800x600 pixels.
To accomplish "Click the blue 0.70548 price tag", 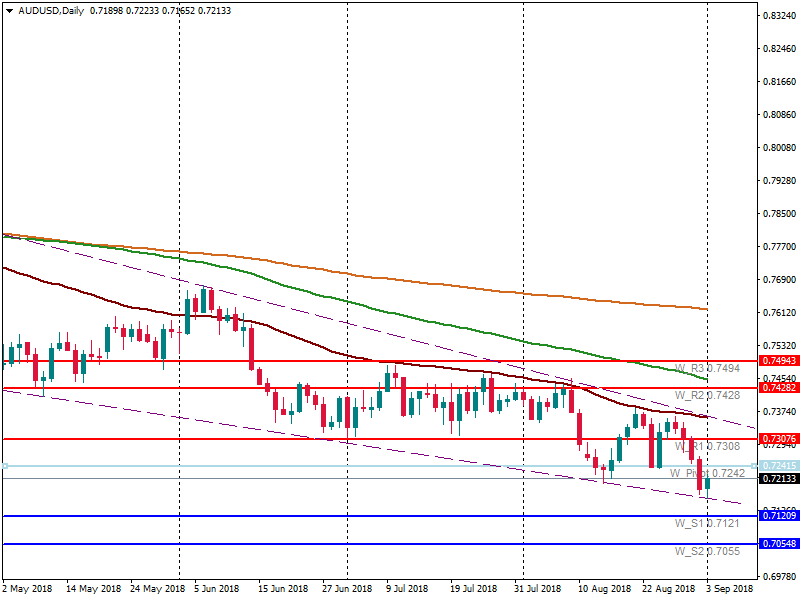I will tap(778, 544).
